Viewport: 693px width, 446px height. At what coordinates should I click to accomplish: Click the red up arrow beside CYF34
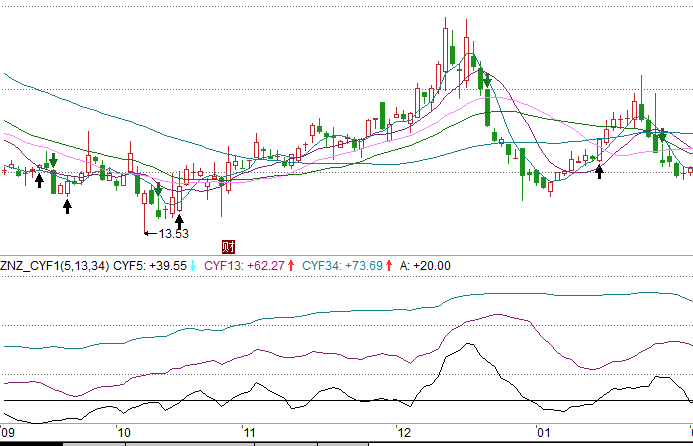click(389, 266)
